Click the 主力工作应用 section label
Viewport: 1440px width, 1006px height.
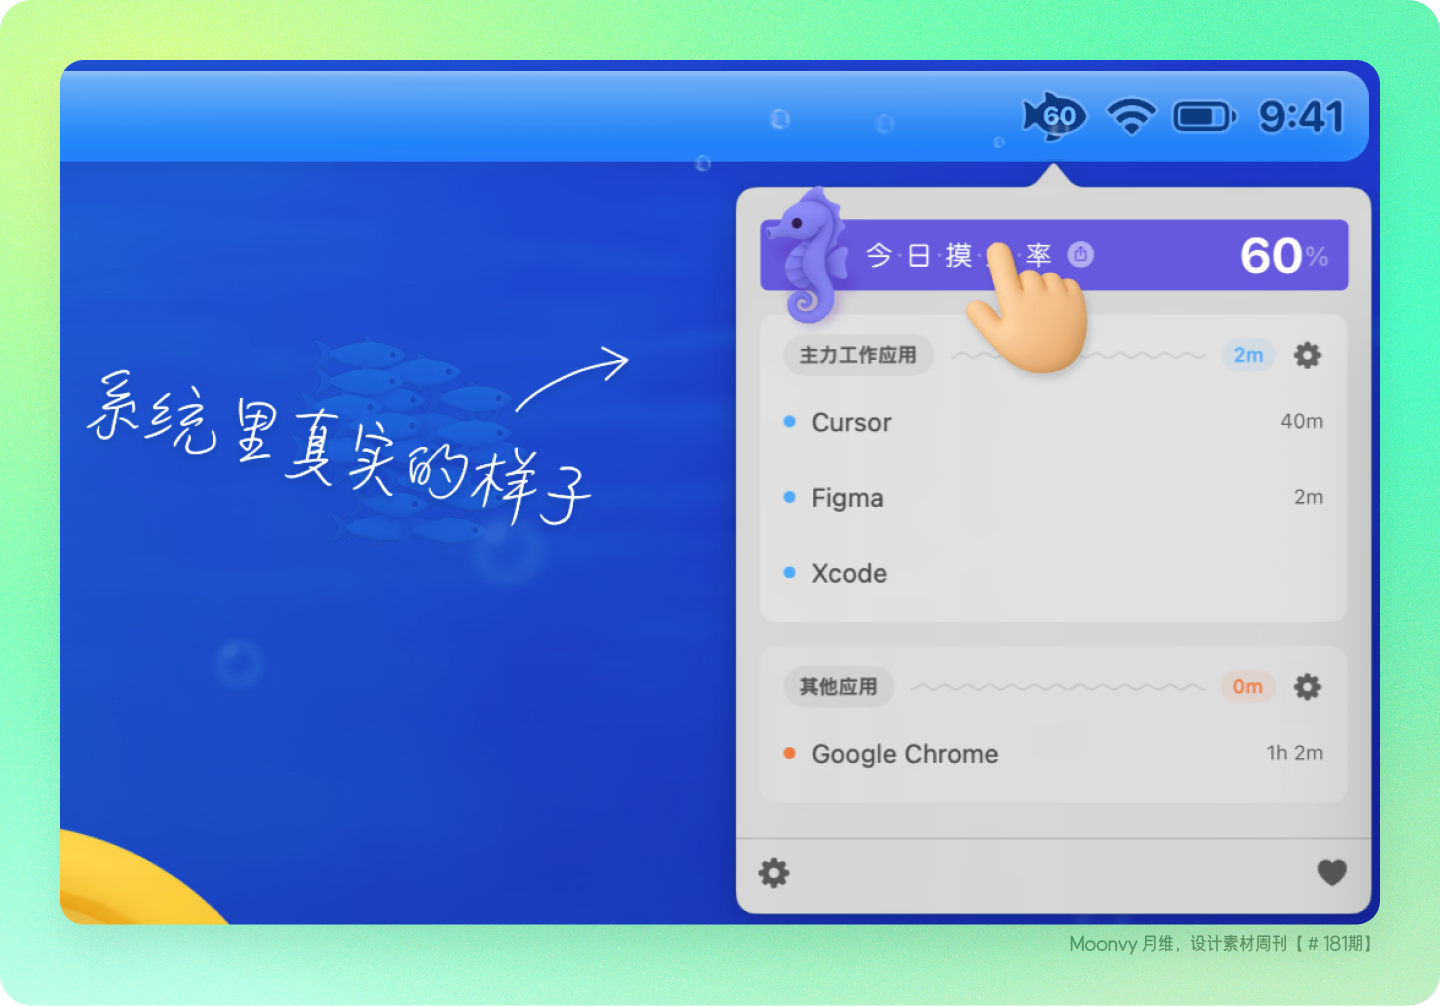(858, 355)
